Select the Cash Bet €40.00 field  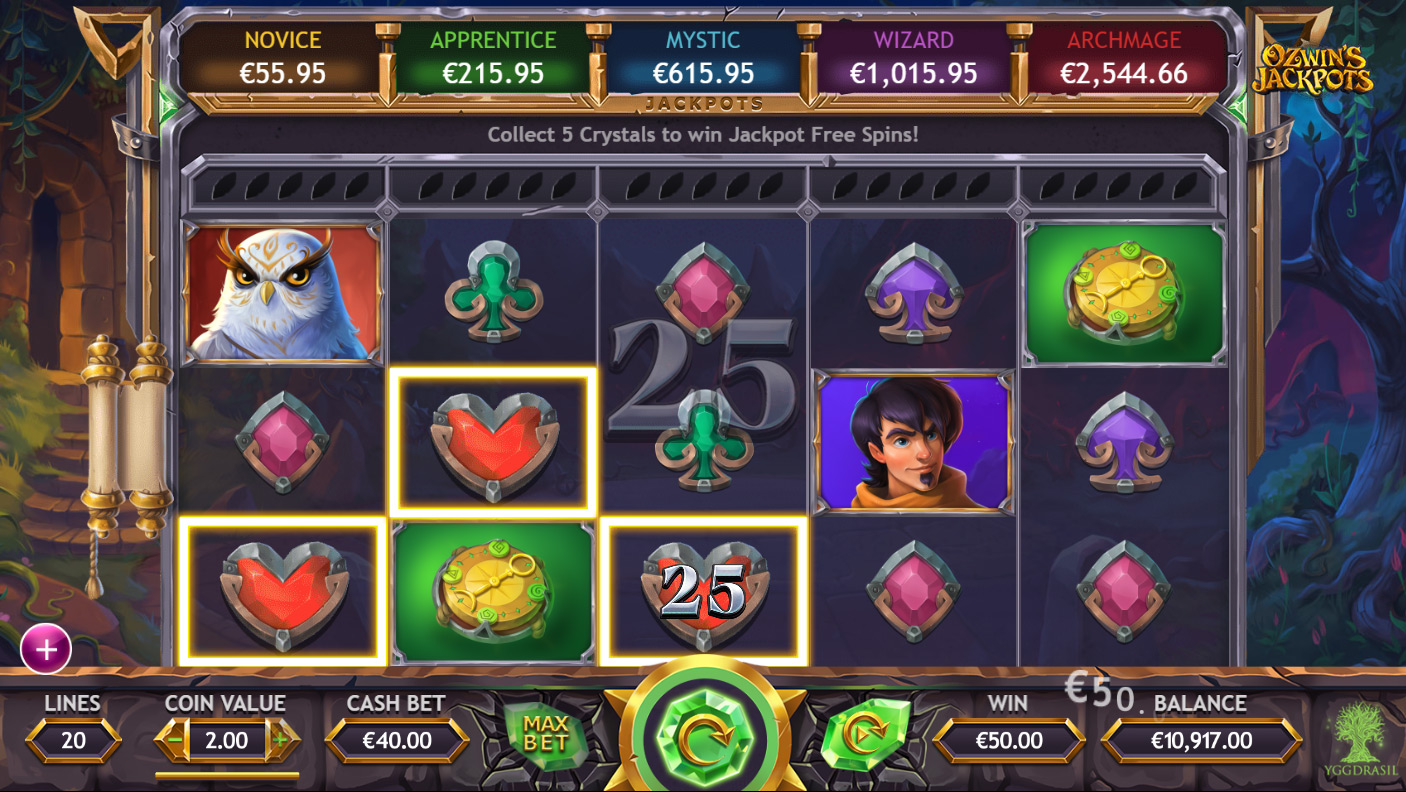coord(397,740)
